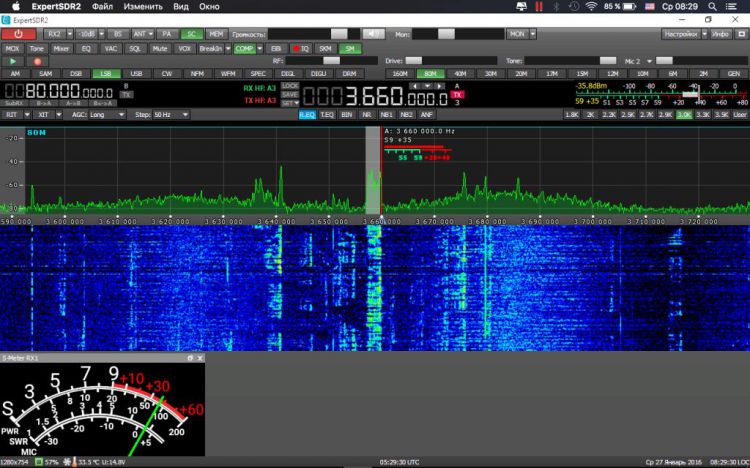This screenshot has width=750, height=468.
Task: Click the Громкость volume slider
Action: click(x=314, y=34)
